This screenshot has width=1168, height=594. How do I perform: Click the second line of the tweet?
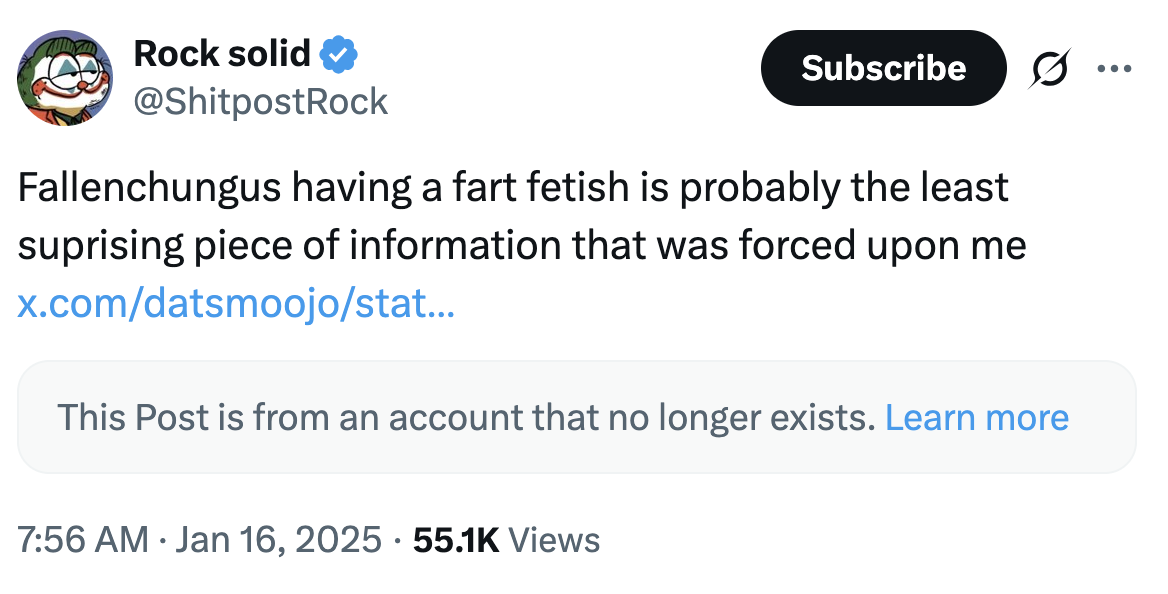click(522, 245)
